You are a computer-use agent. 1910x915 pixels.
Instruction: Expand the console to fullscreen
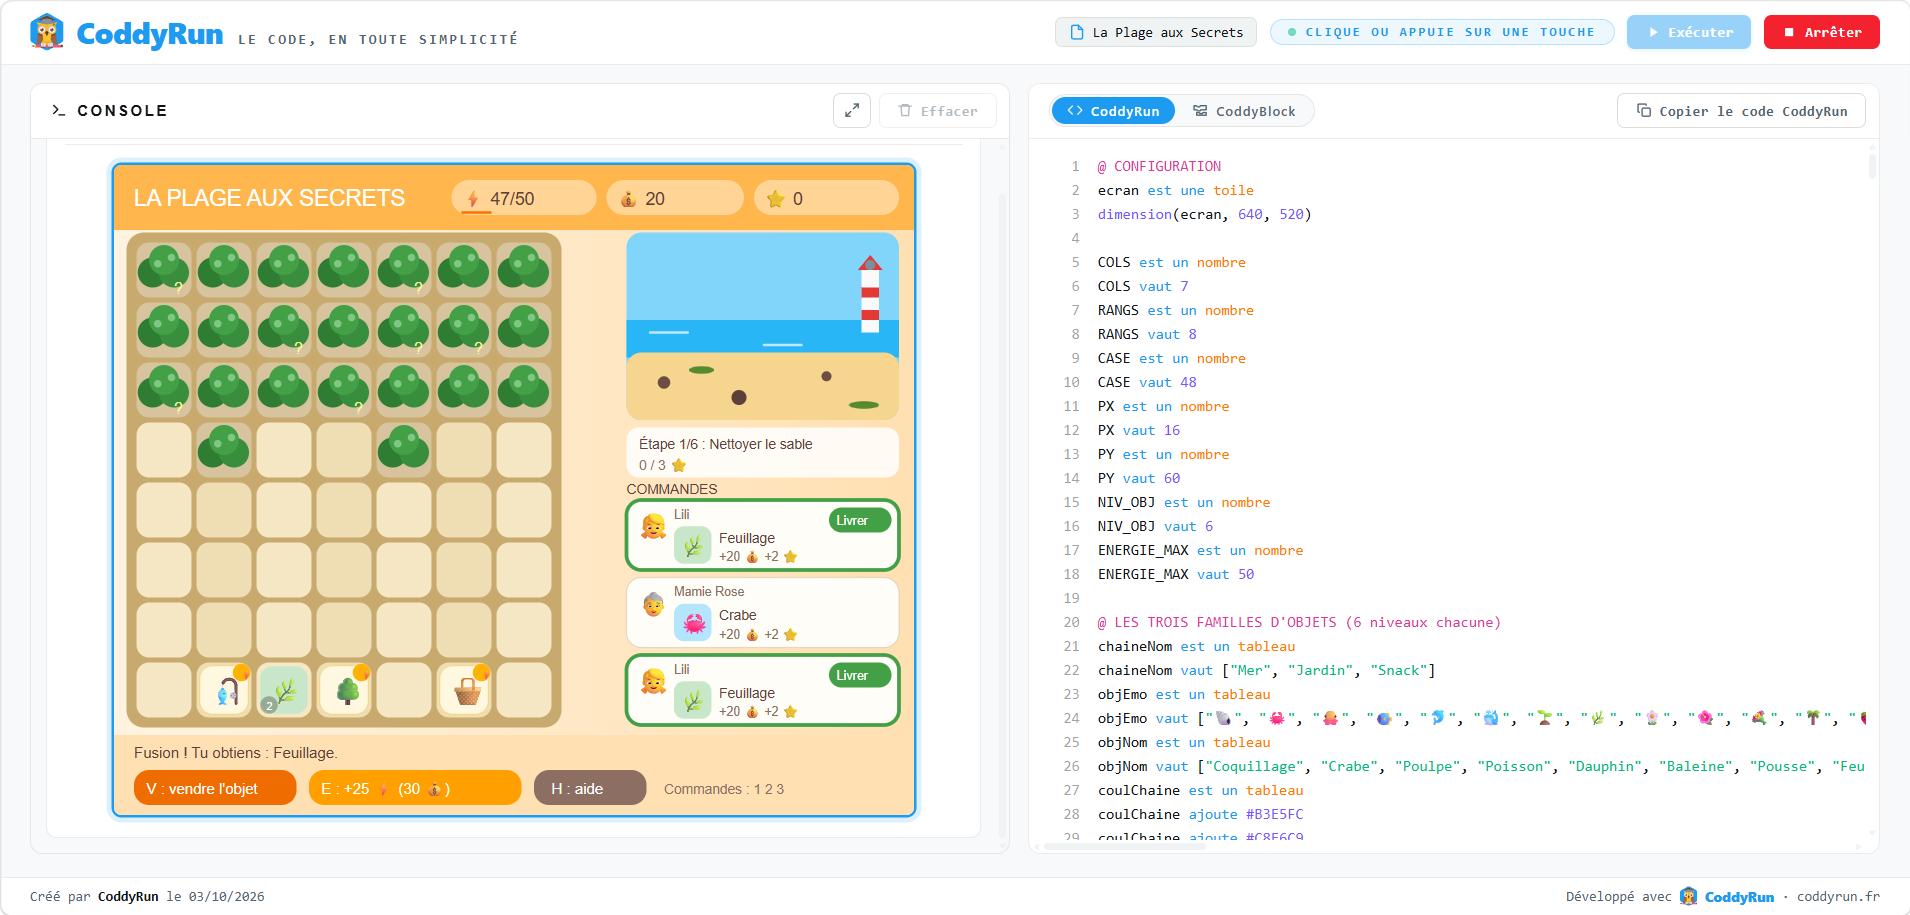[x=852, y=111]
